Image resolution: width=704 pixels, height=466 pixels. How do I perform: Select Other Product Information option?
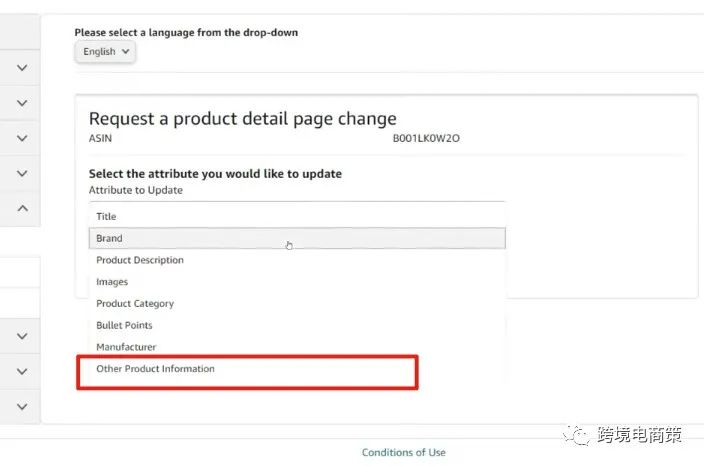coord(155,369)
